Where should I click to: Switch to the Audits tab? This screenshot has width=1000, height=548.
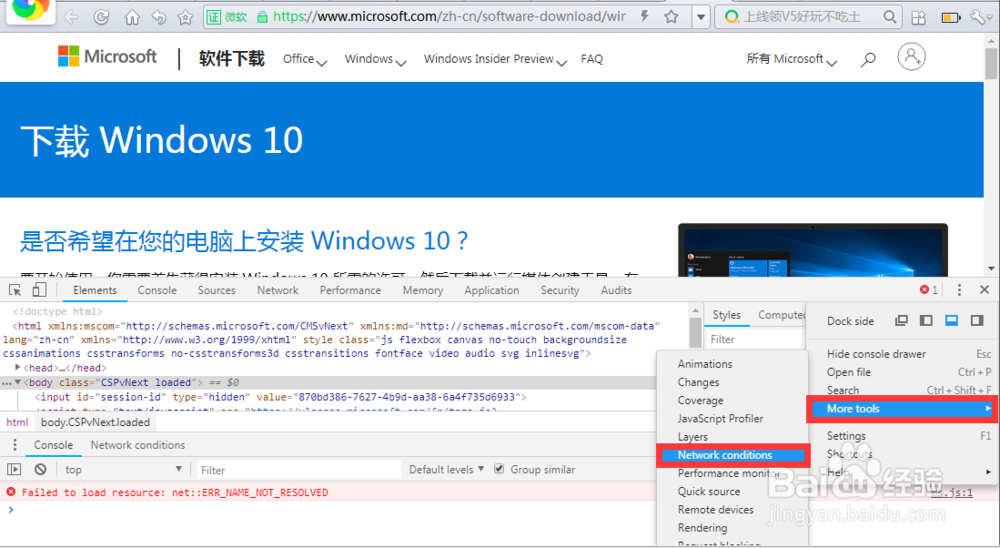[616, 290]
